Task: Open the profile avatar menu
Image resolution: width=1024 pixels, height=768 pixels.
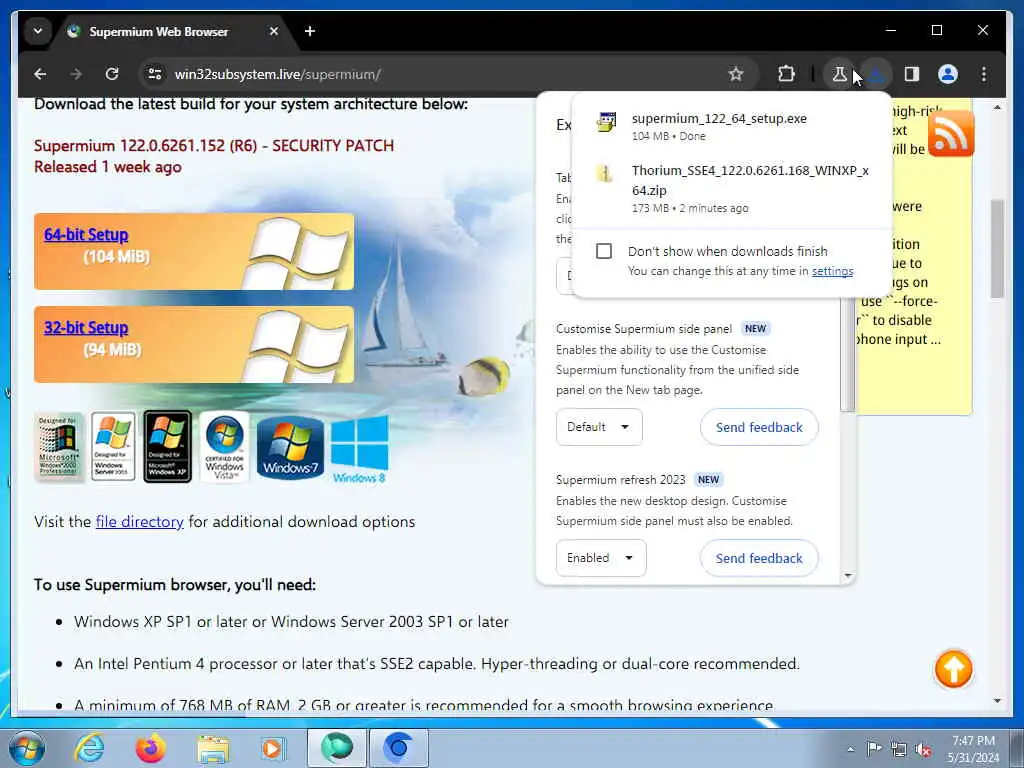Action: click(x=948, y=74)
